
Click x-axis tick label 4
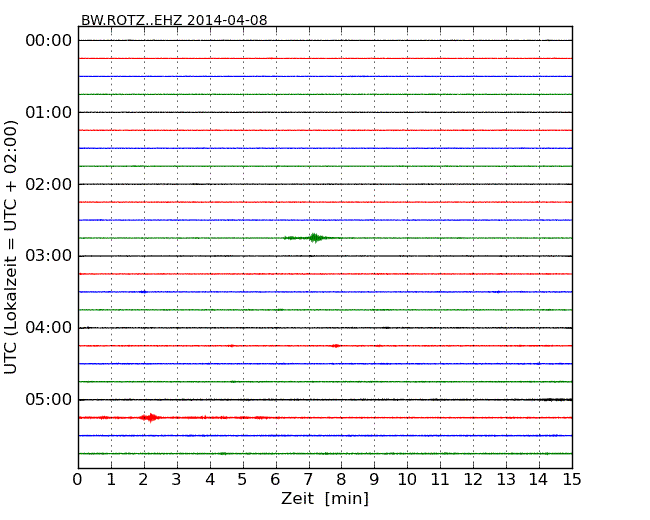click(x=210, y=480)
